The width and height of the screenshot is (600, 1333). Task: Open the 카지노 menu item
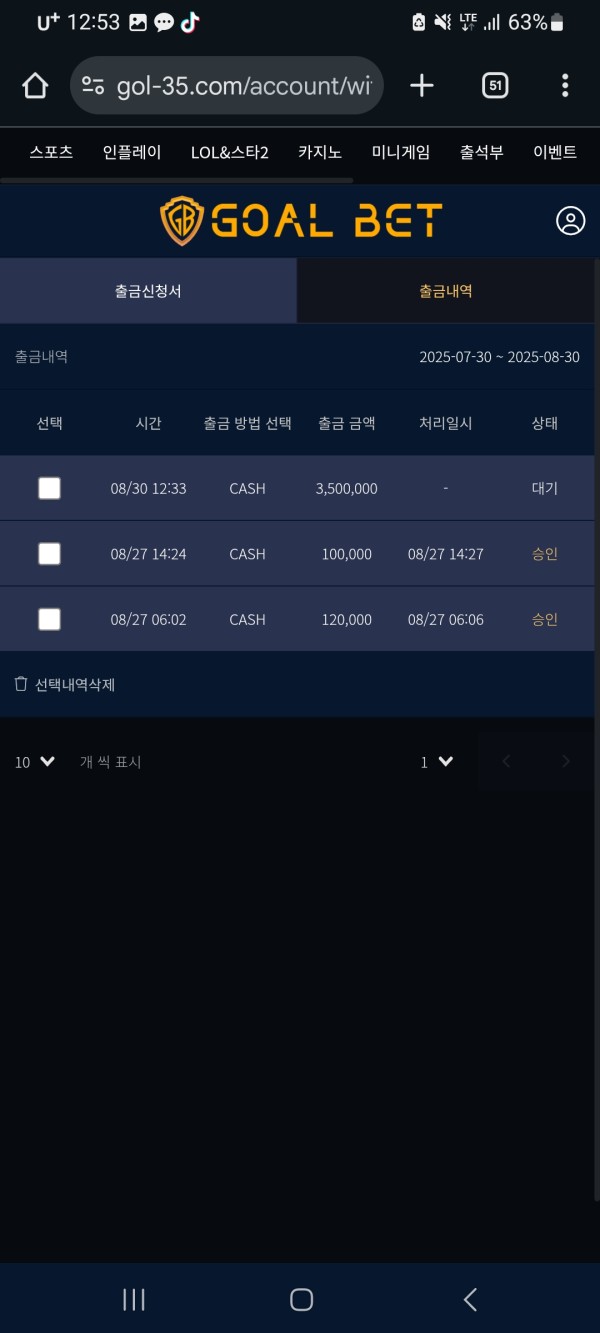click(x=319, y=152)
